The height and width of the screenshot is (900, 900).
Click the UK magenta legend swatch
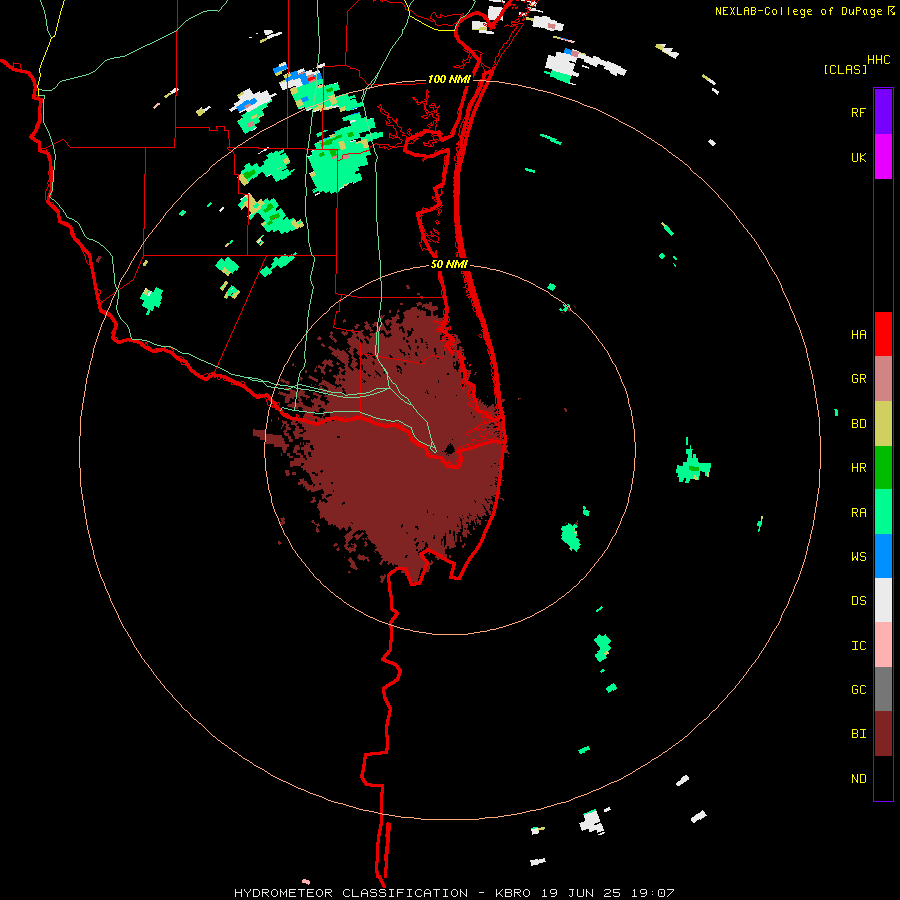[883, 157]
